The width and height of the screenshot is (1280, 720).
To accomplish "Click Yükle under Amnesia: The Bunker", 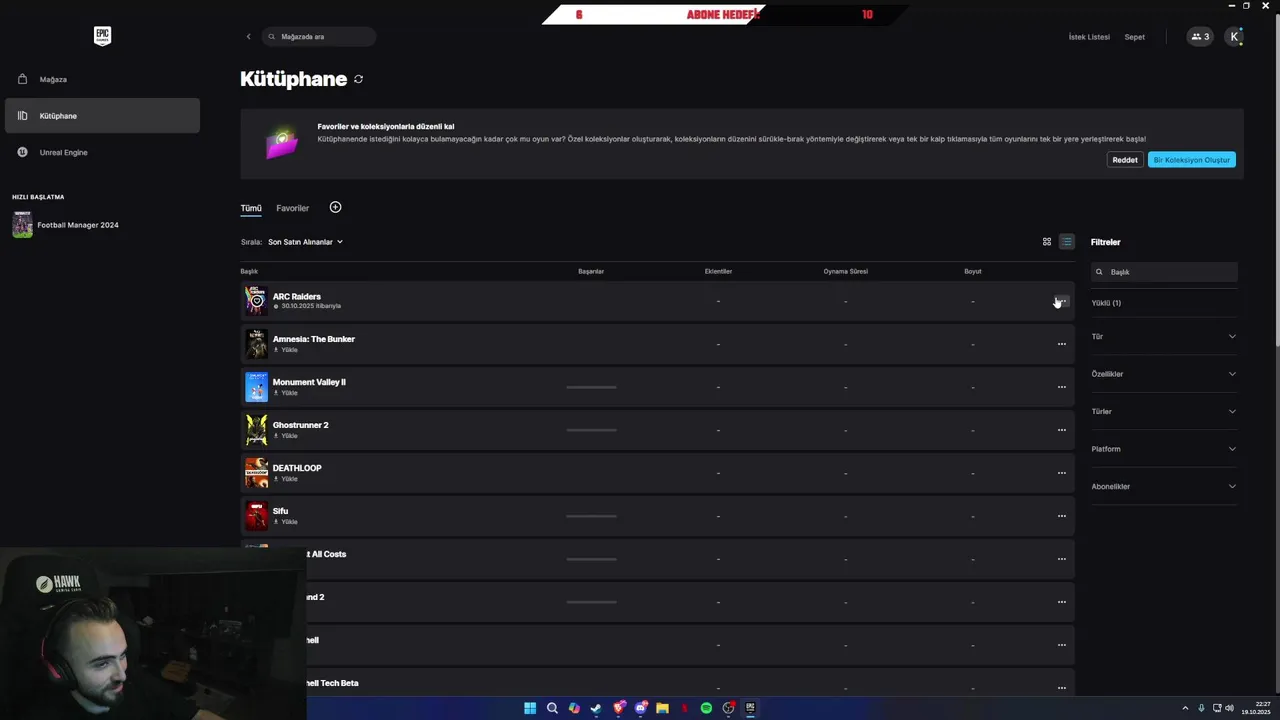I will pos(286,350).
